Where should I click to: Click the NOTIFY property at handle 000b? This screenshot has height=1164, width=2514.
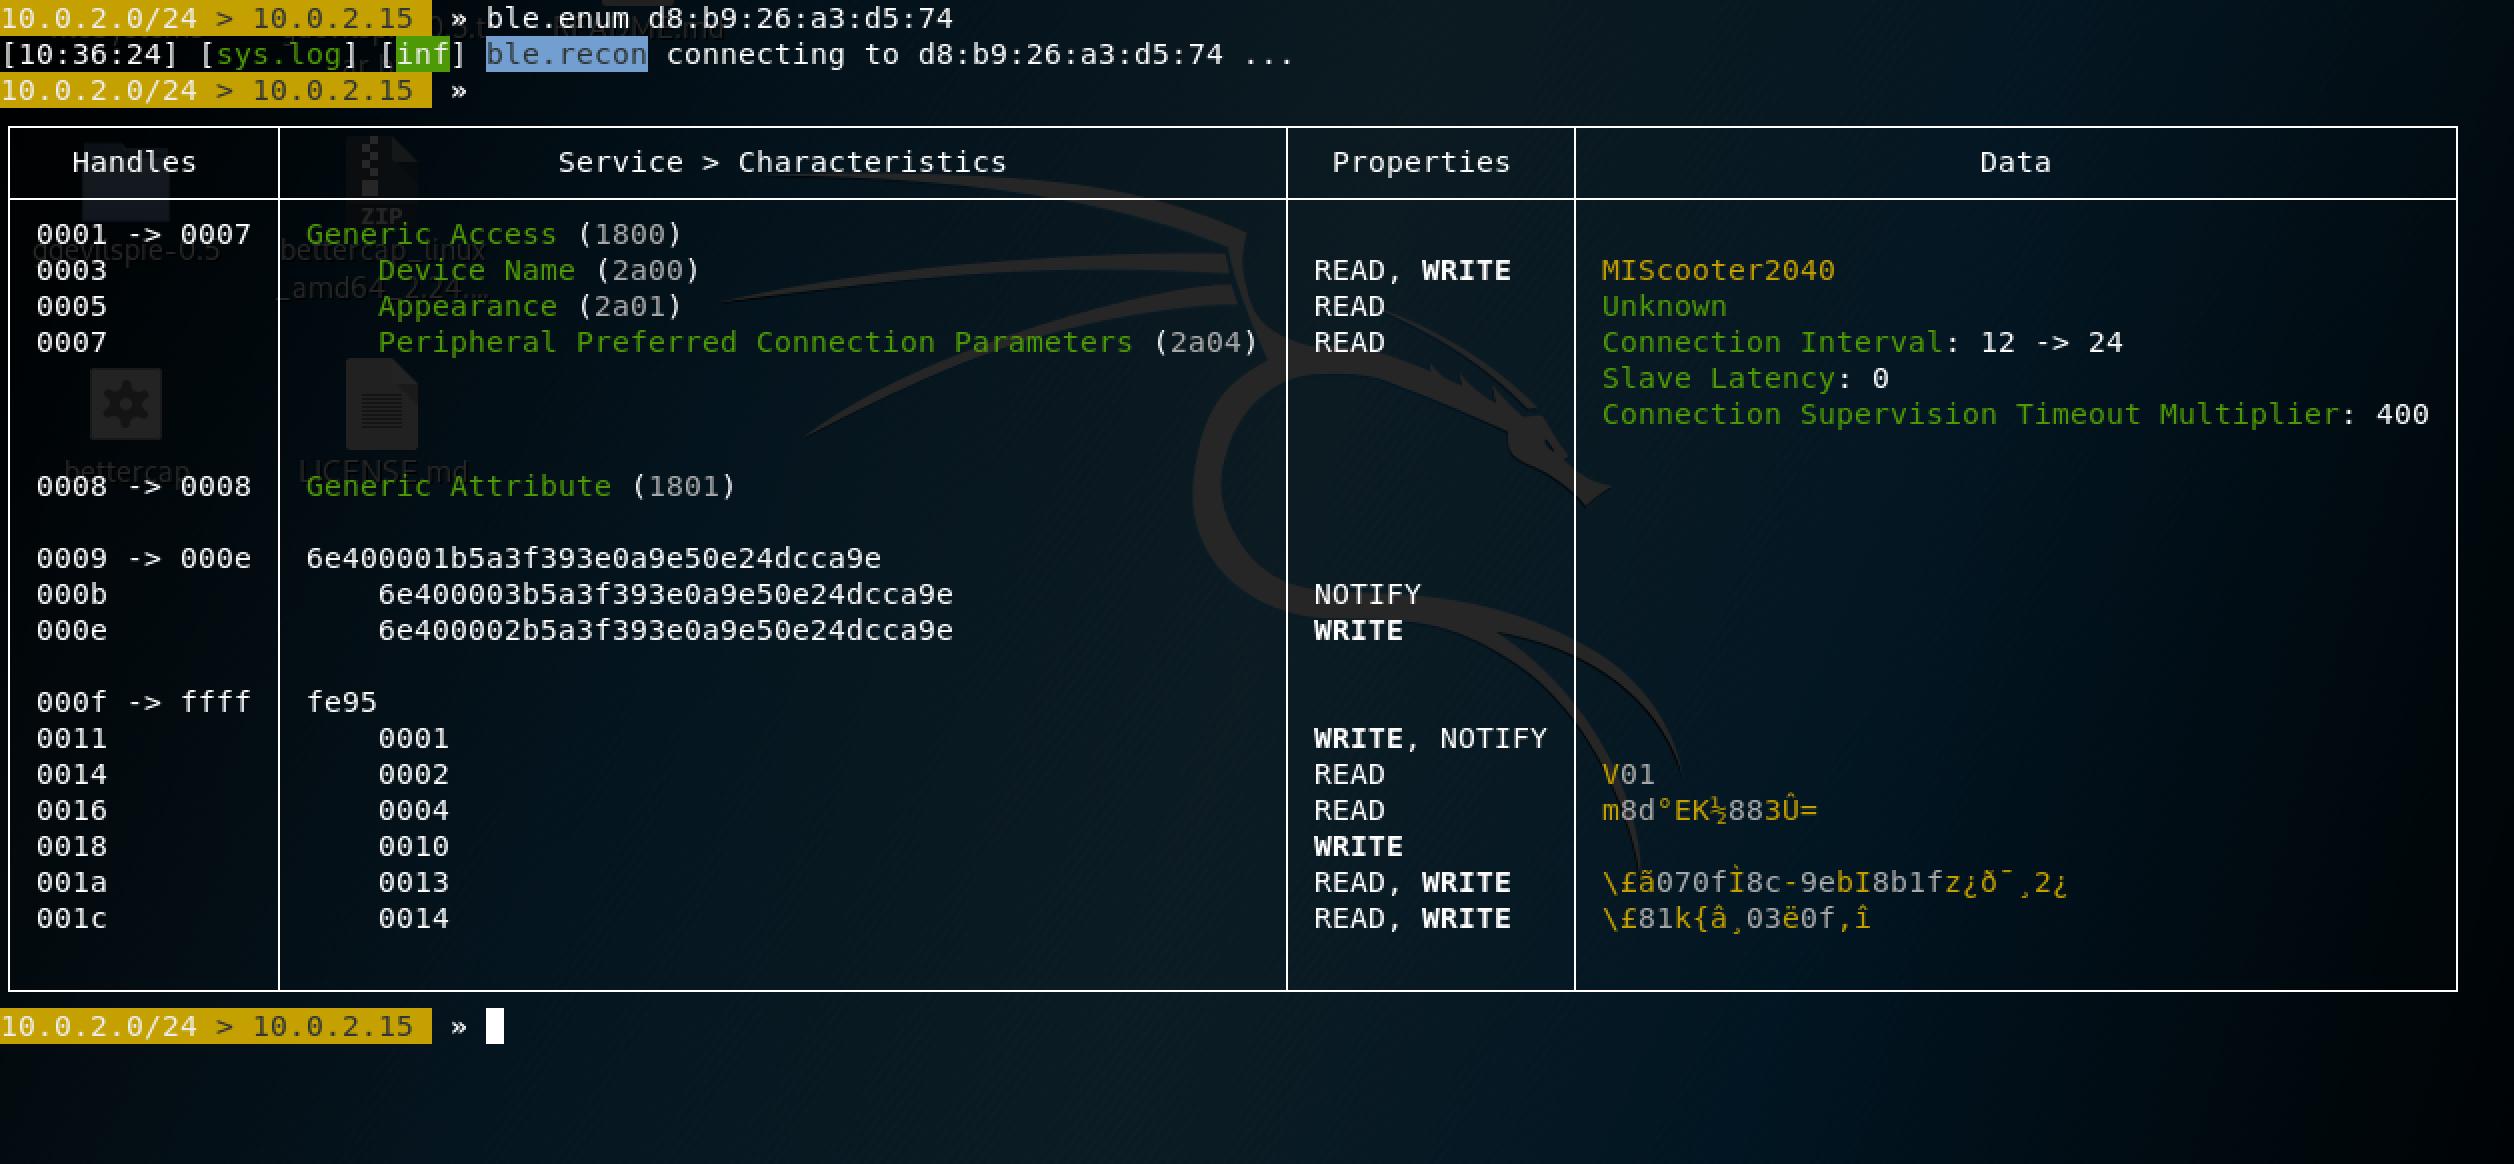click(x=1367, y=594)
